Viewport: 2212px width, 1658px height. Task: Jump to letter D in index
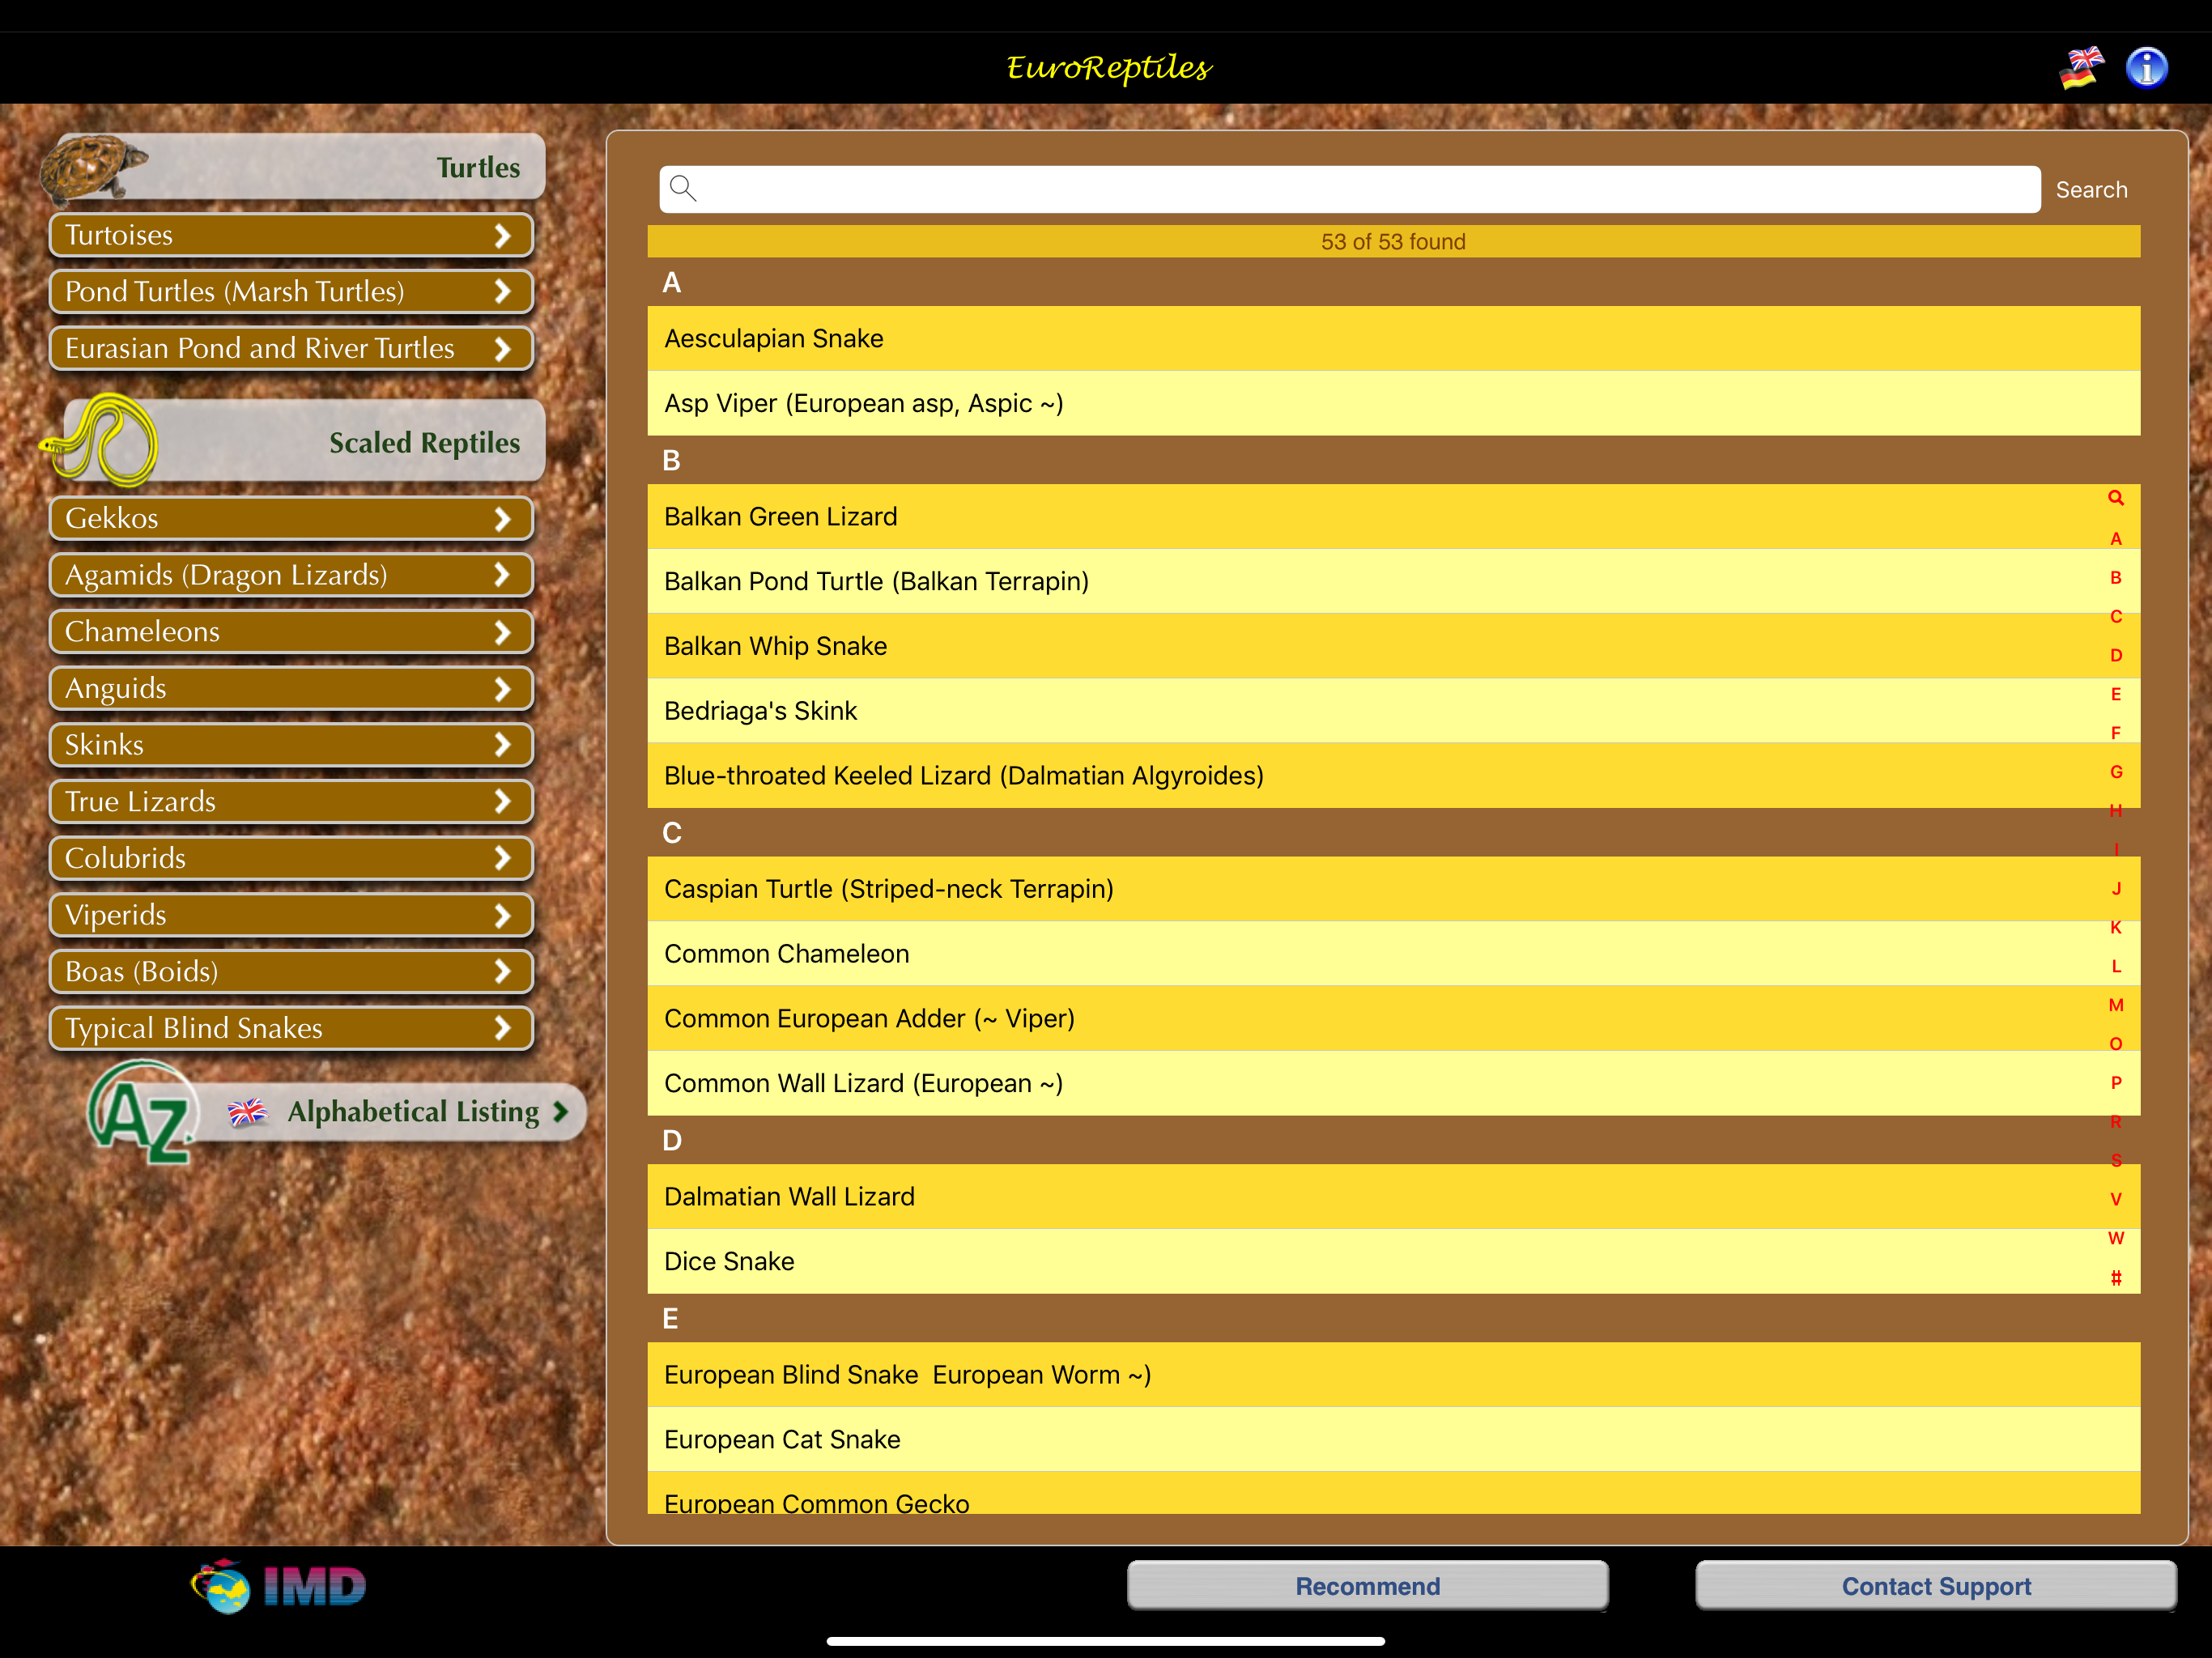tap(2116, 655)
